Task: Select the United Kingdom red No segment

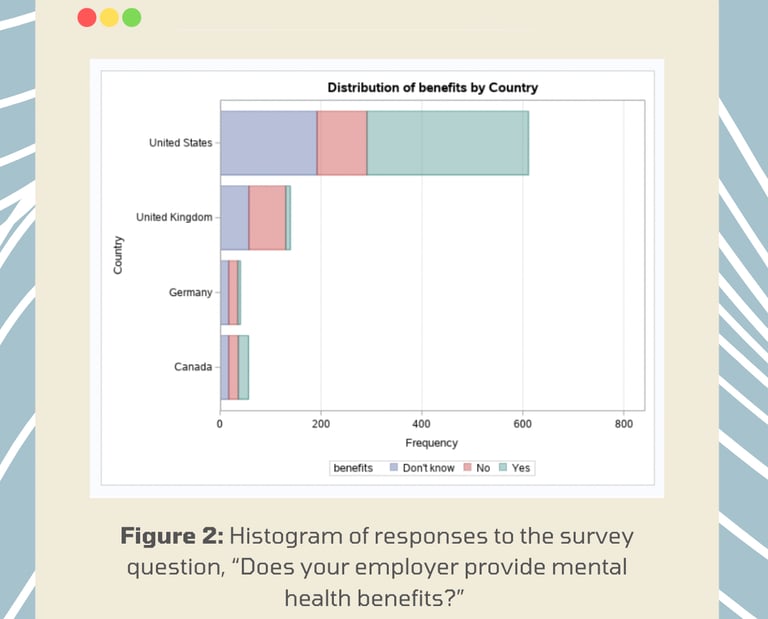Action: coord(267,218)
